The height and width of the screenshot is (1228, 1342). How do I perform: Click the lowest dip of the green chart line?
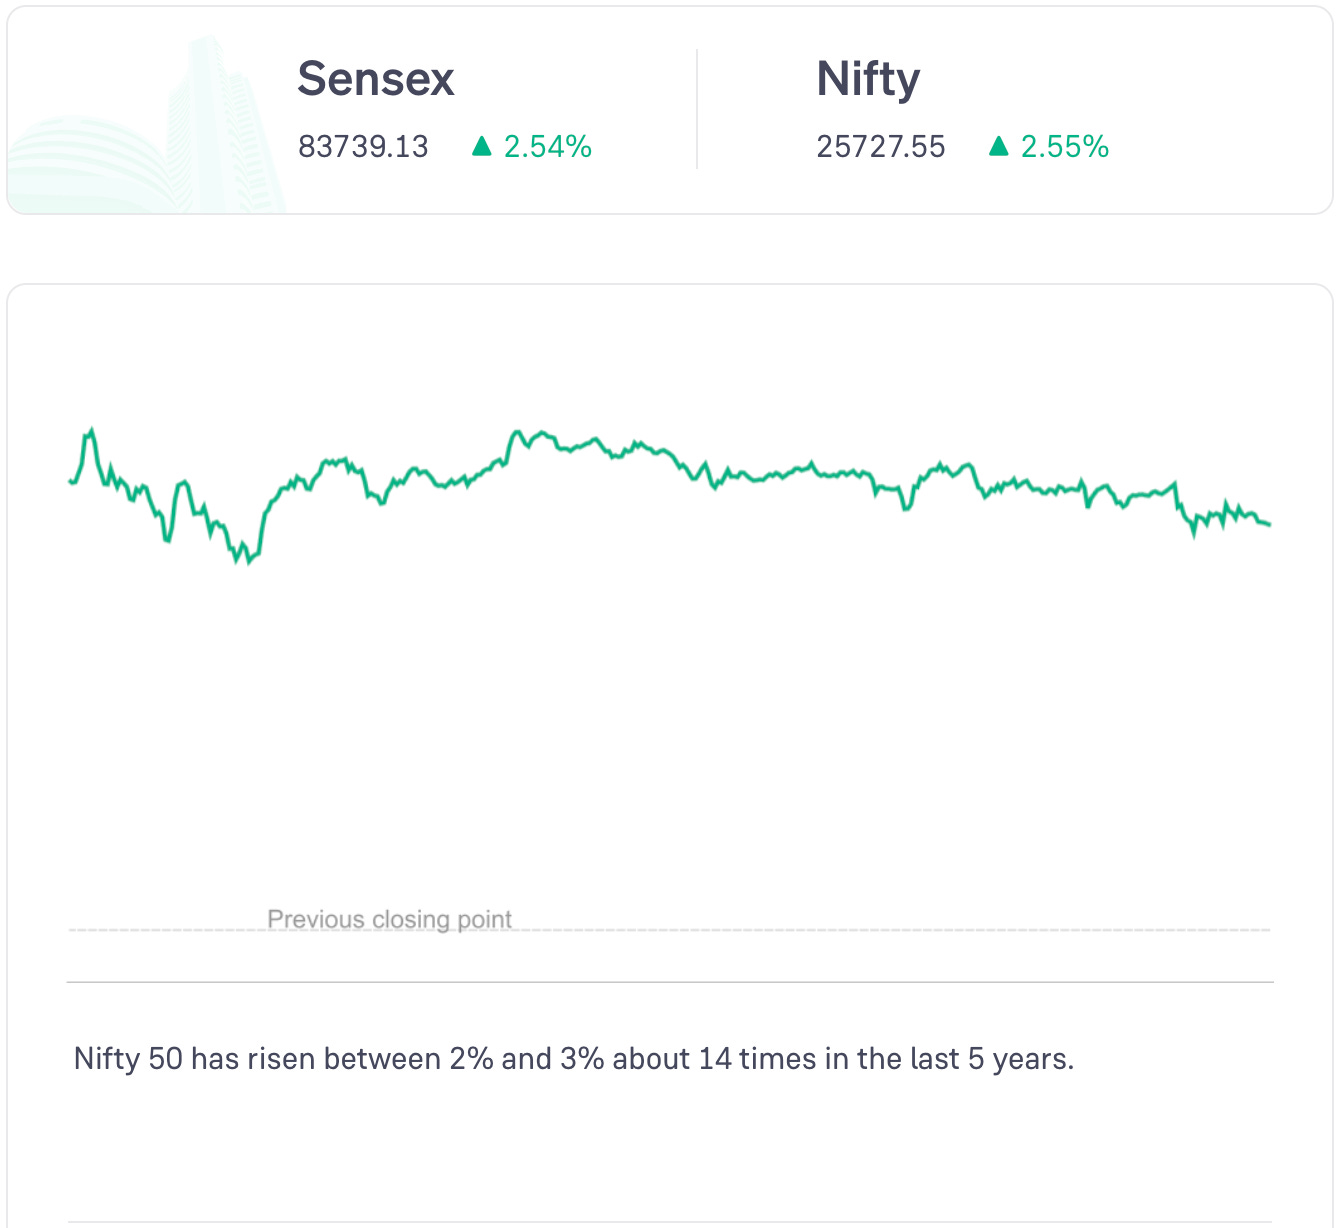coord(248,562)
